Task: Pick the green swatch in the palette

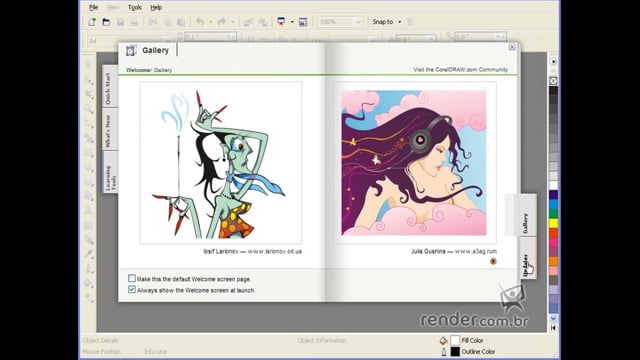Action: 553,214
